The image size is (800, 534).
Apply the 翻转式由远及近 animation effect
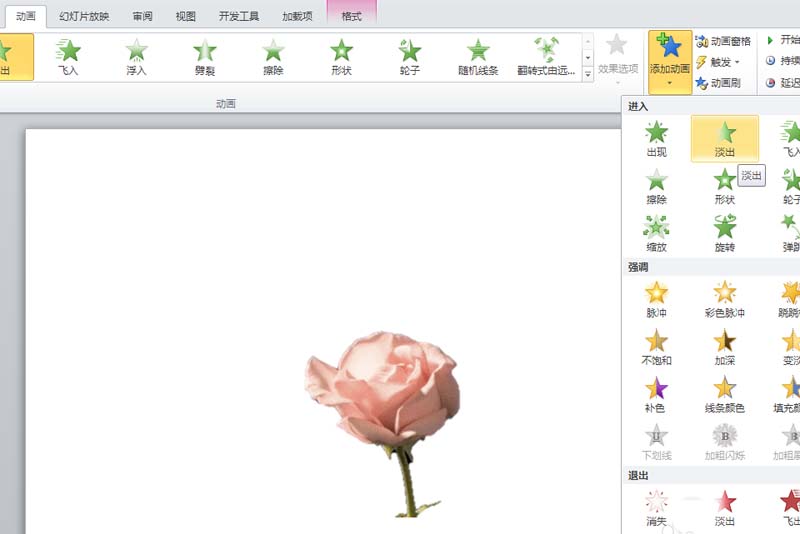click(x=546, y=57)
